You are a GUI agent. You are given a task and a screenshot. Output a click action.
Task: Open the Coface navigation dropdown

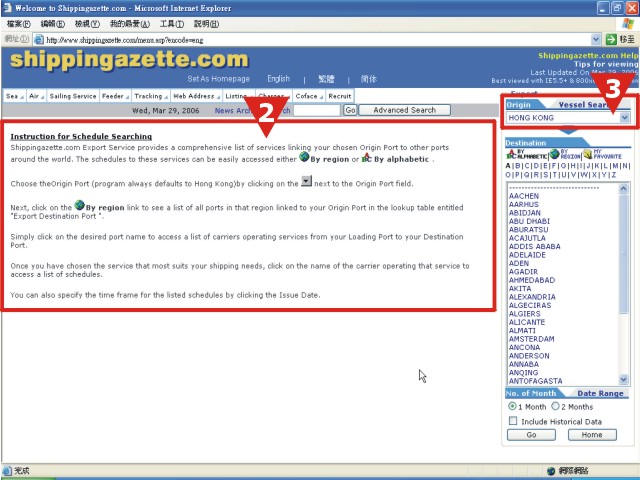click(x=309, y=96)
